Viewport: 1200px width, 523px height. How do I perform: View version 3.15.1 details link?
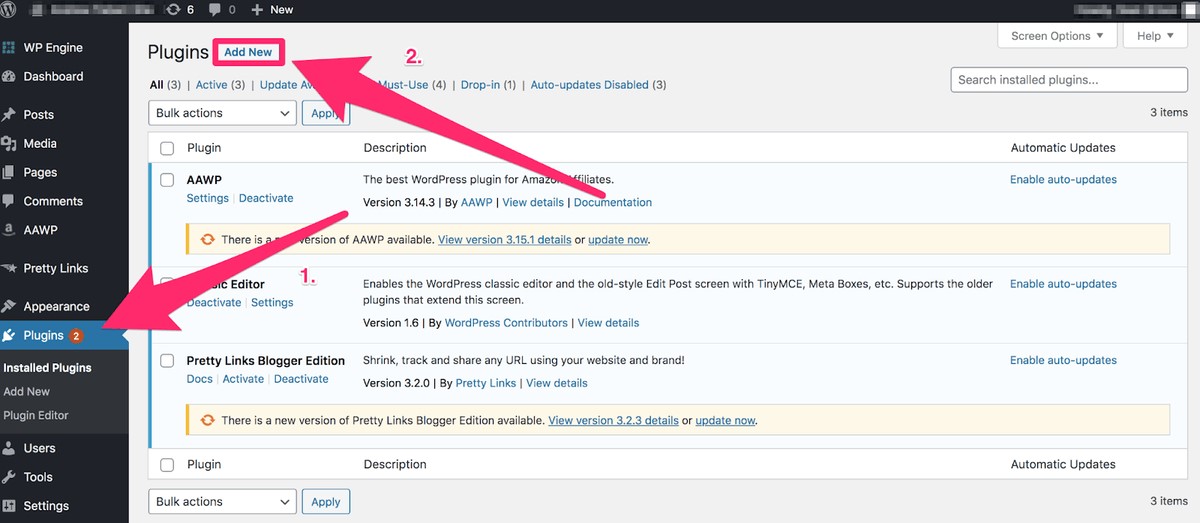pos(505,240)
